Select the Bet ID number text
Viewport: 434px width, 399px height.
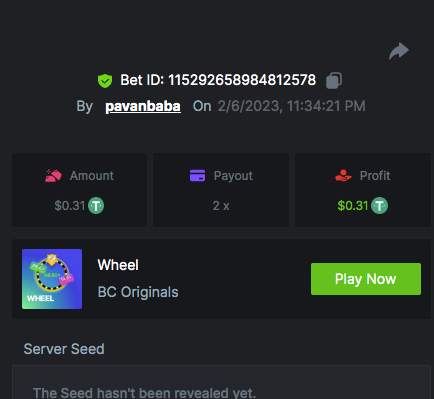242,80
